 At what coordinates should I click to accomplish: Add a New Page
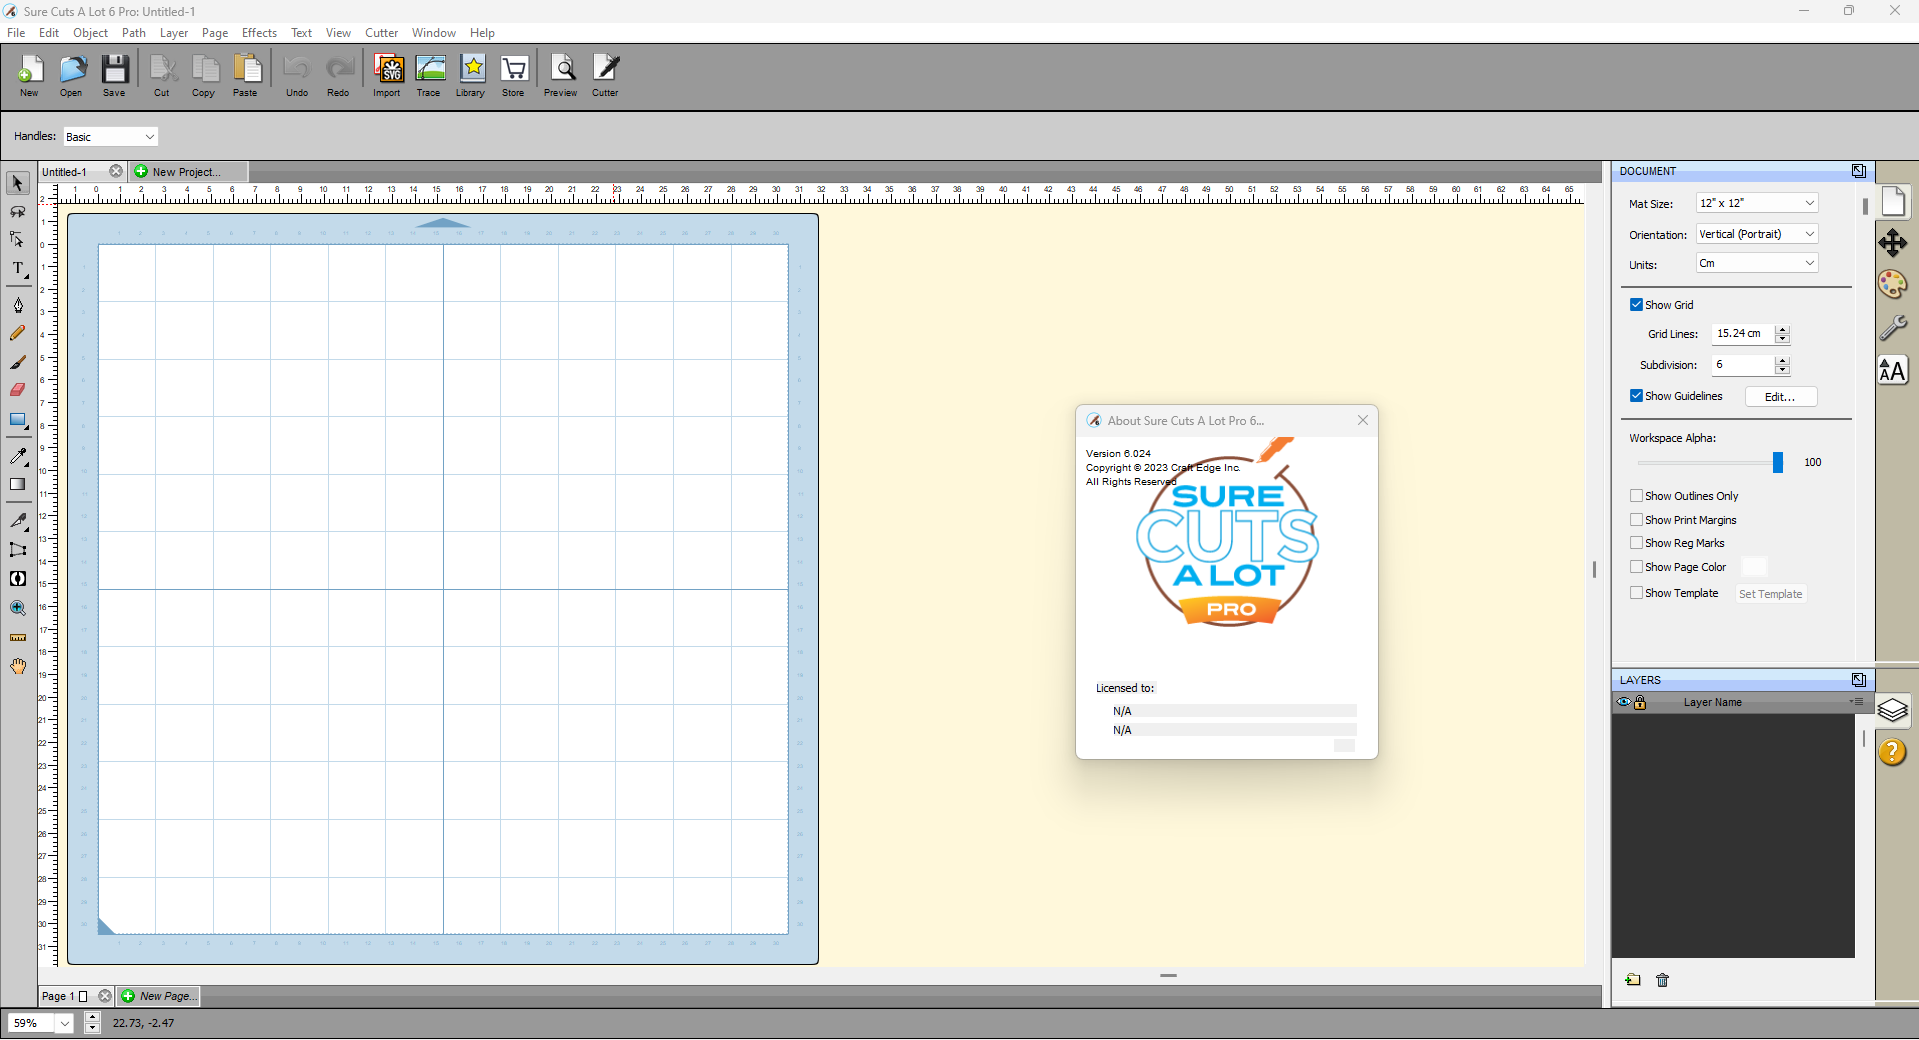tap(159, 996)
